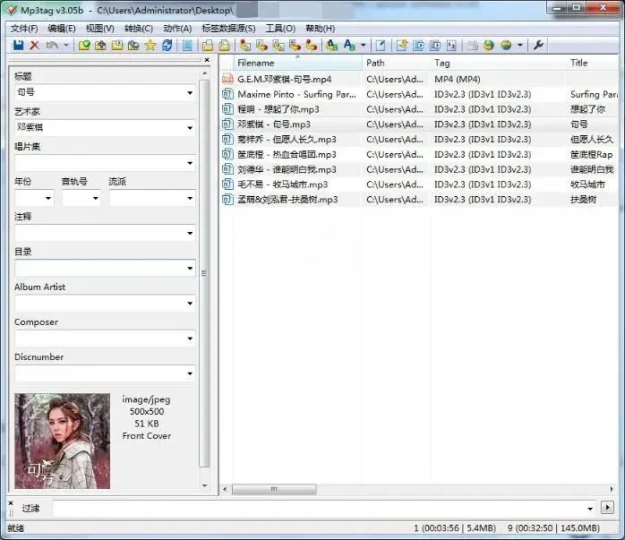The height and width of the screenshot is (540, 625).
Task: Expand the tag sources dropdown arrow
Action: coord(520,45)
